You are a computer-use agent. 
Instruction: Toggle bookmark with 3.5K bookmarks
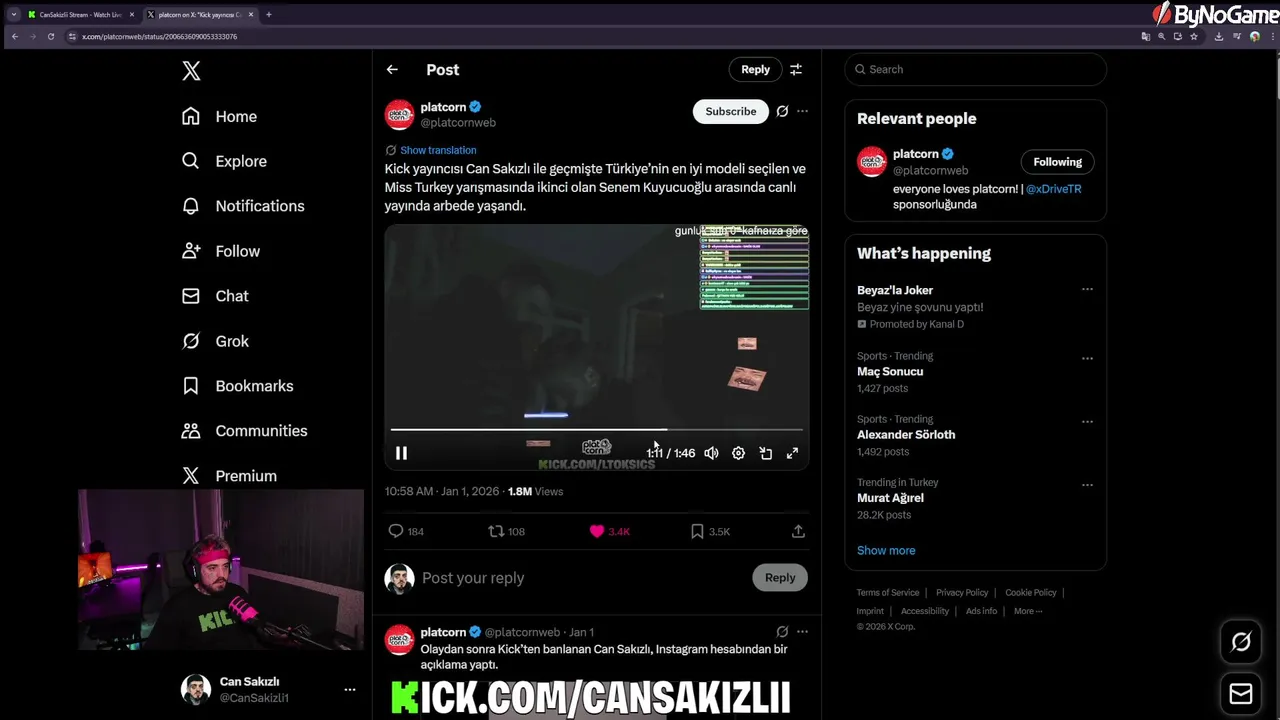click(710, 531)
